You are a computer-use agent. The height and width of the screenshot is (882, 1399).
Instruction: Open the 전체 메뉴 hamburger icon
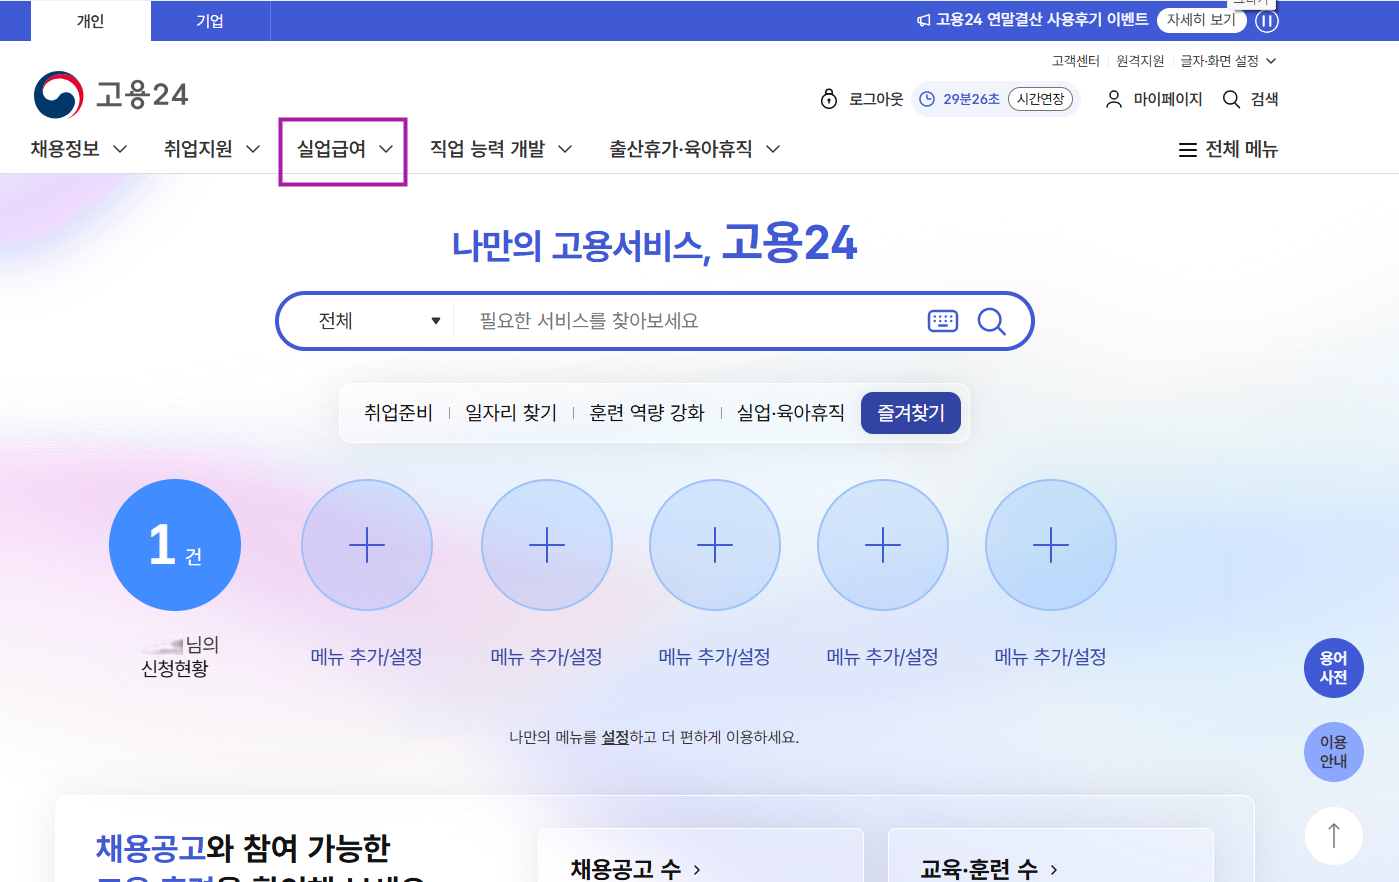pyautogui.click(x=1187, y=150)
